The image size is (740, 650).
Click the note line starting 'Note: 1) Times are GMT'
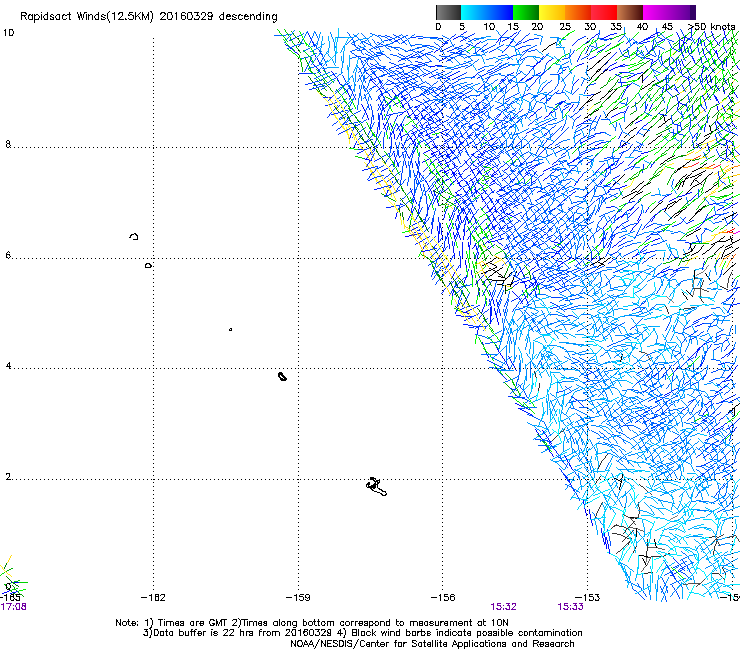click(312, 623)
